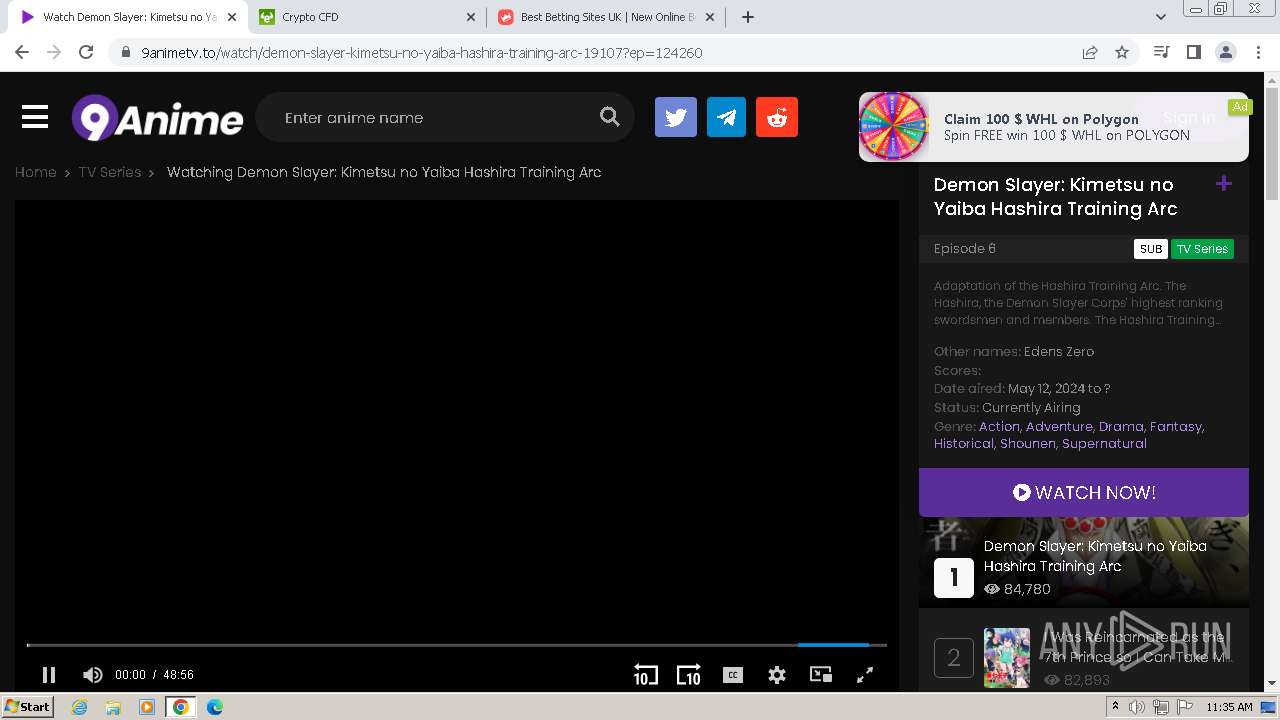This screenshot has height=720, width=1280.
Task: Open the 9Anime Telegram channel
Action: click(x=726, y=118)
